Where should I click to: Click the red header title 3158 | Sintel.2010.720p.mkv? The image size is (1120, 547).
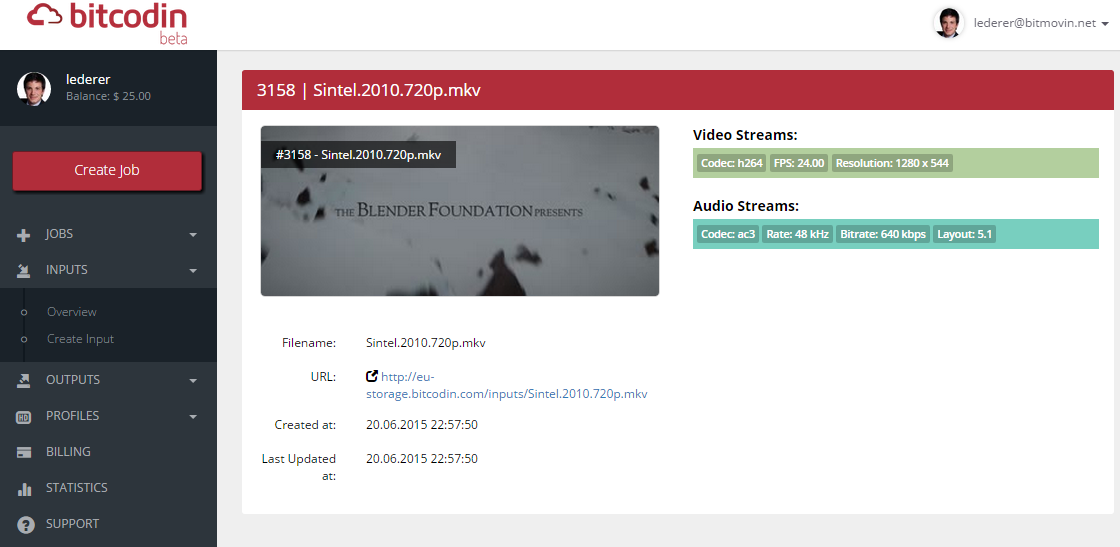tap(369, 91)
